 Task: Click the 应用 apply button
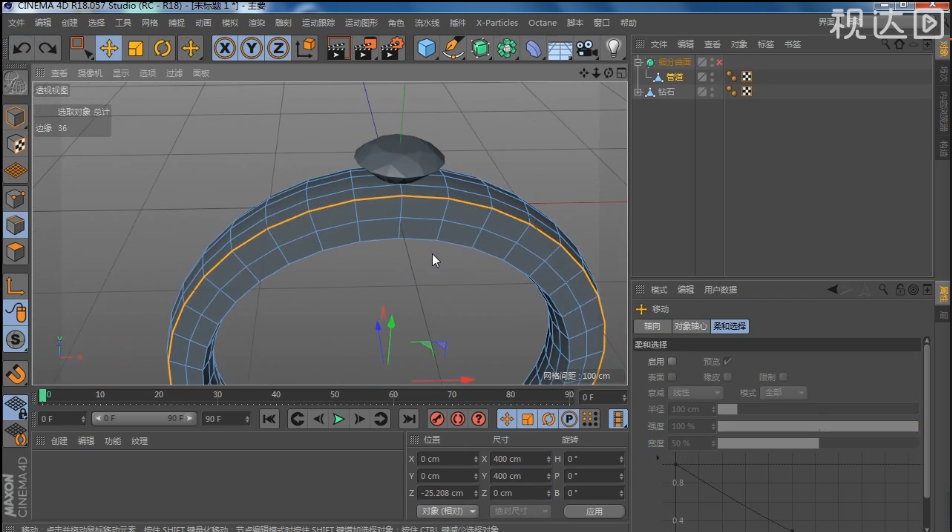click(594, 511)
